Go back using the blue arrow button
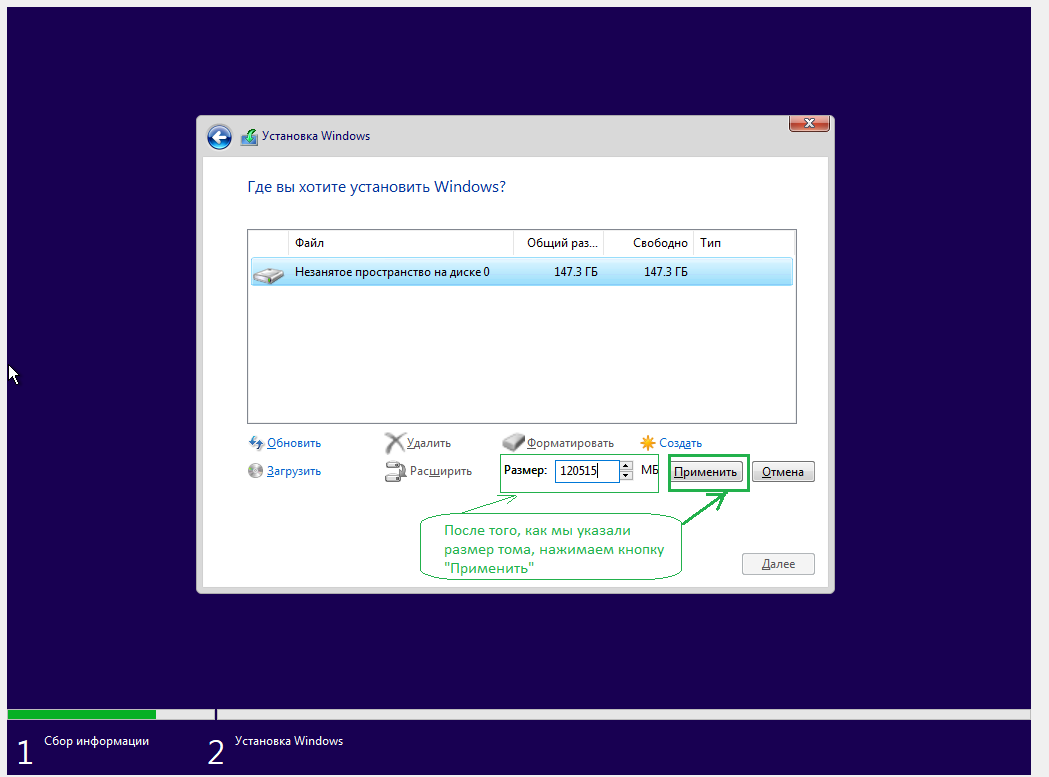Screen dimensions: 1049x777 point(219,137)
